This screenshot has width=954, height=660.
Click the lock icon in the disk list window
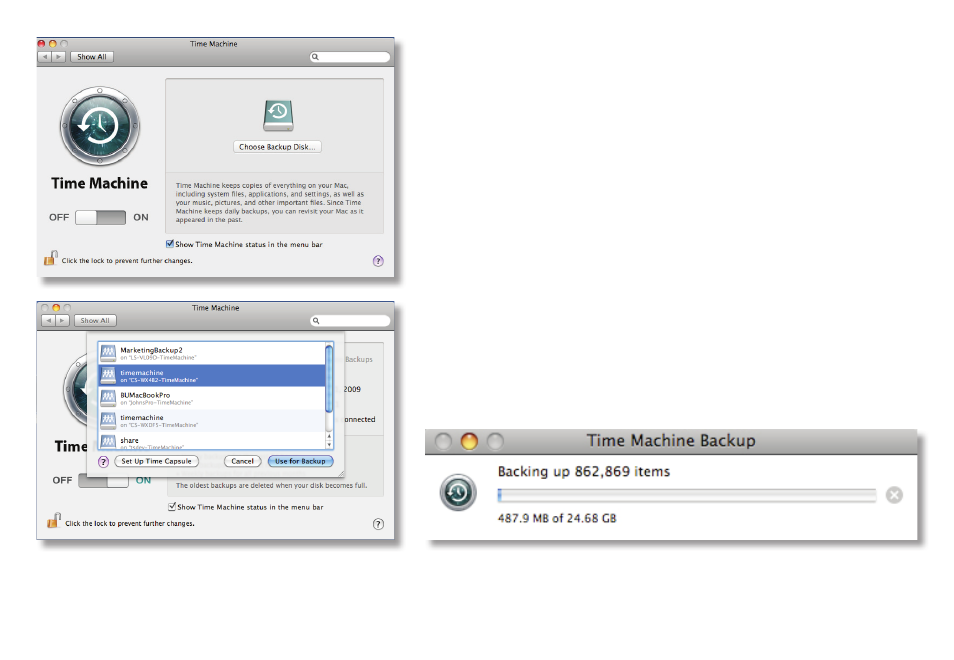coord(54,521)
